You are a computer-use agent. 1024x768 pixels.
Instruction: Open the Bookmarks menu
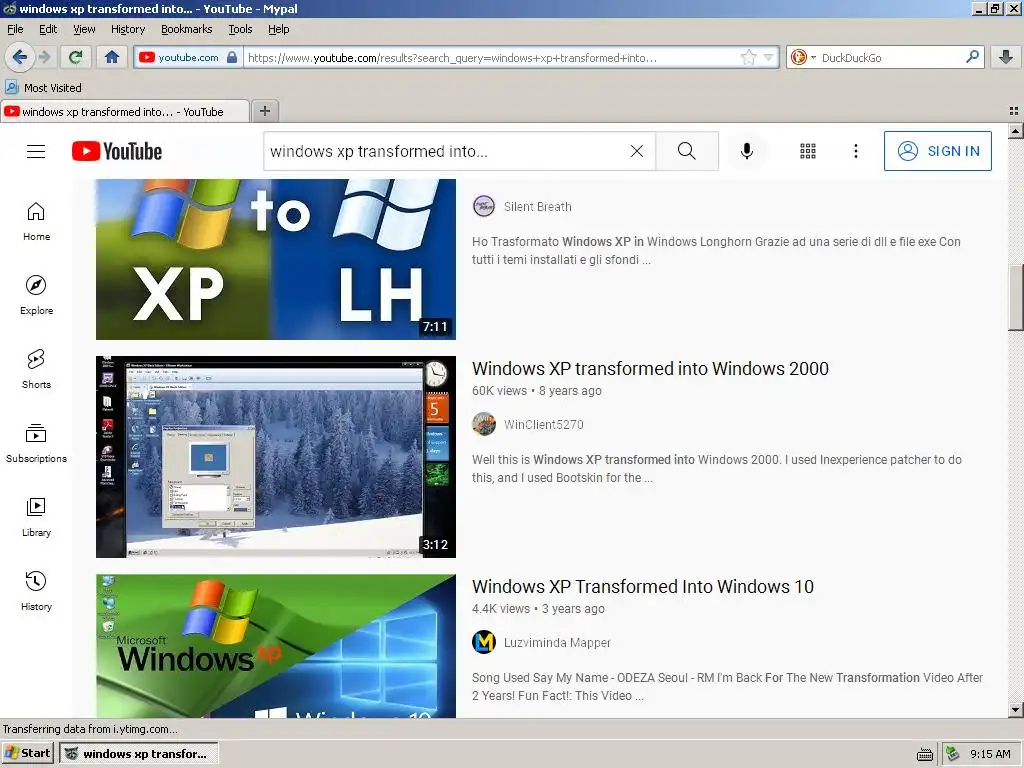pyautogui.click(x=186, y=29)
